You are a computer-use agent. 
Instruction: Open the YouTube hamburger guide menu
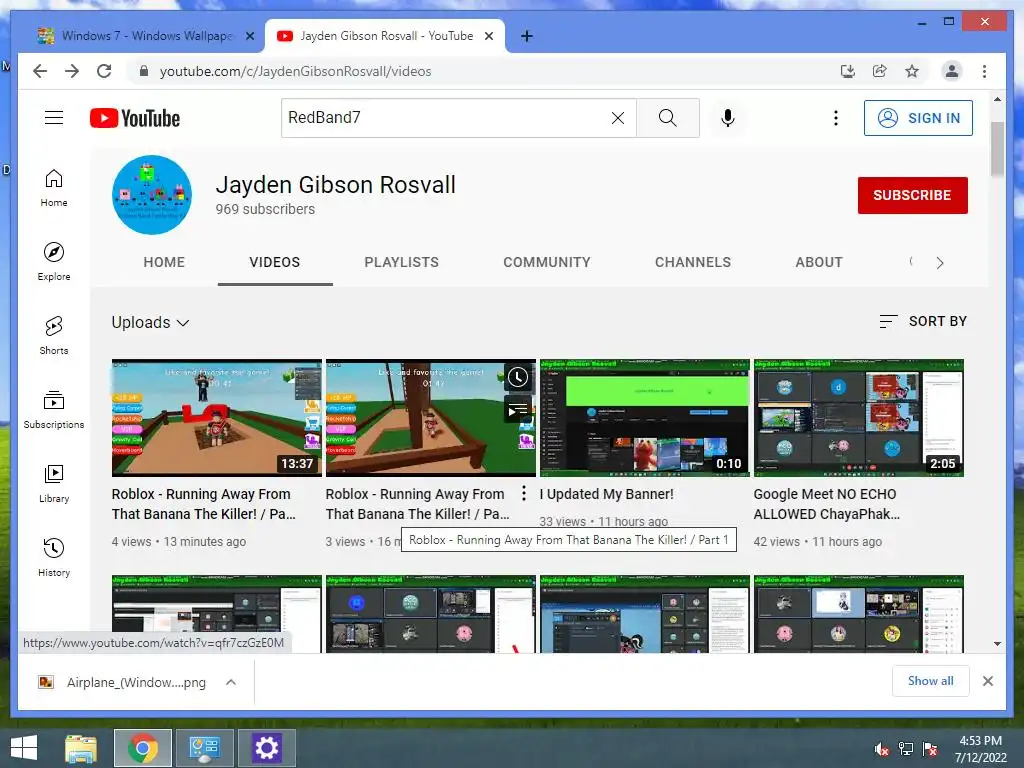[x=54, y=118]
